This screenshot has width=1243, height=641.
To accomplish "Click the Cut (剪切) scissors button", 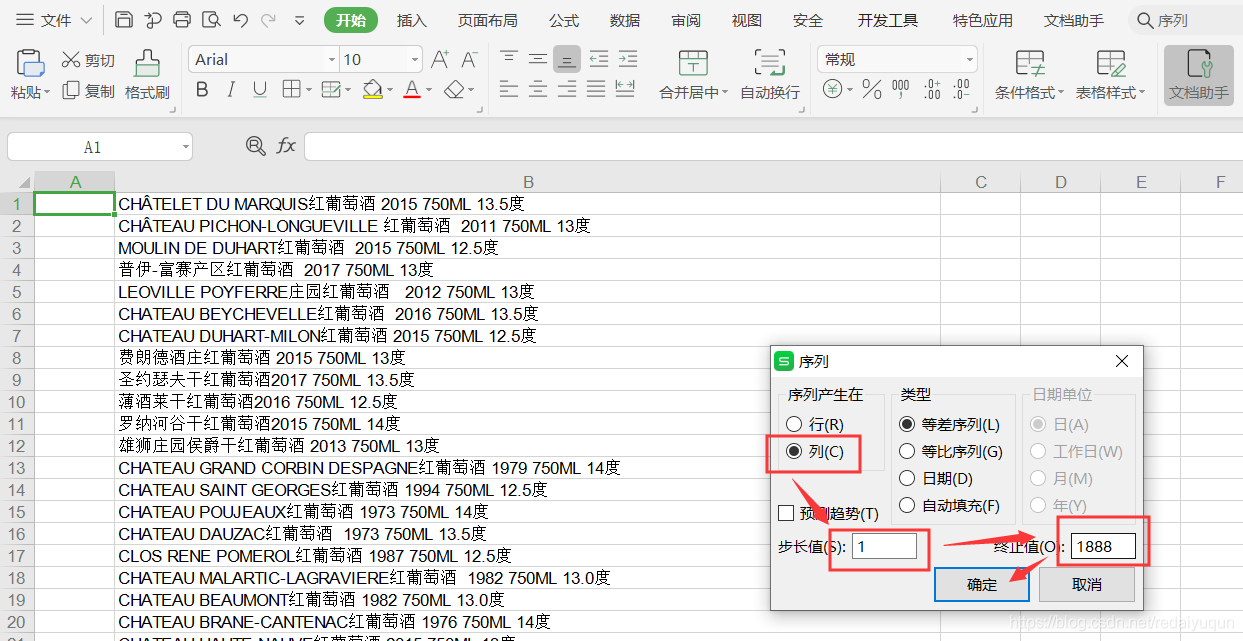I will point(88,60).
